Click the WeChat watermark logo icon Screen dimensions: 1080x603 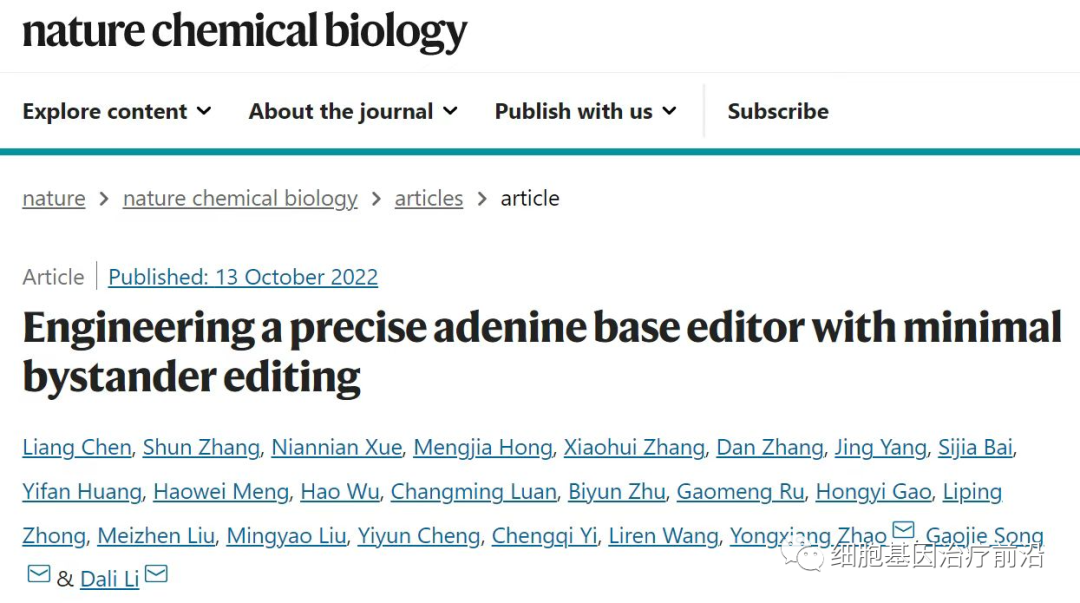tap(804, 555)
